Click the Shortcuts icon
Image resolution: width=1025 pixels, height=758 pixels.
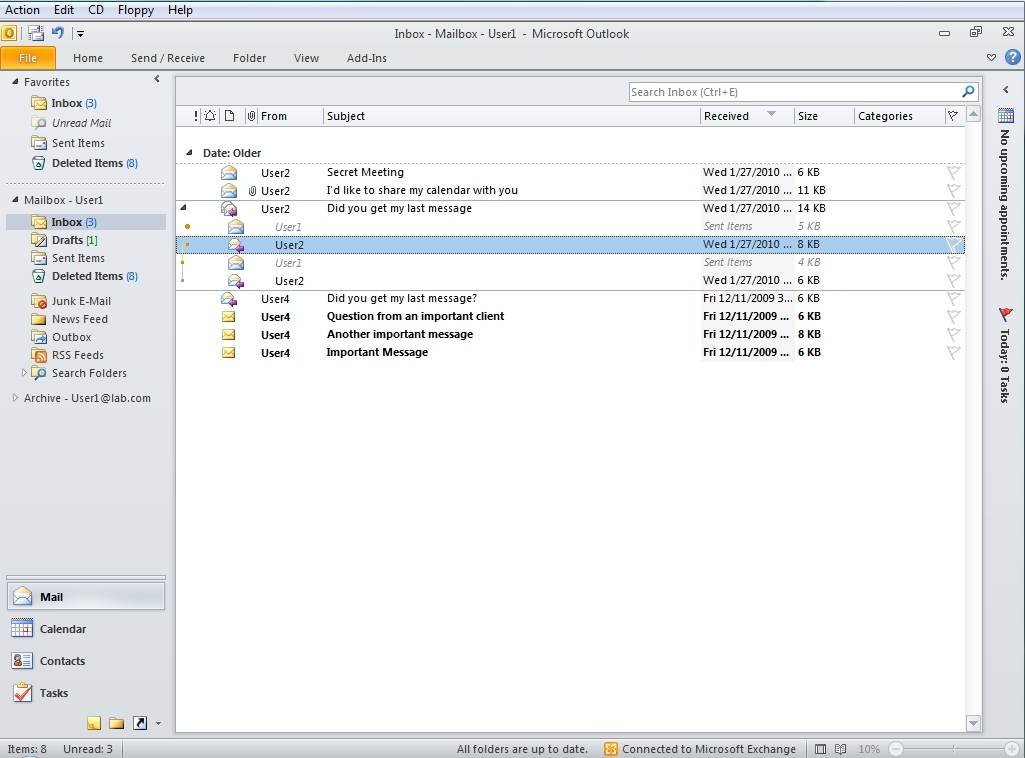[140, 723]
